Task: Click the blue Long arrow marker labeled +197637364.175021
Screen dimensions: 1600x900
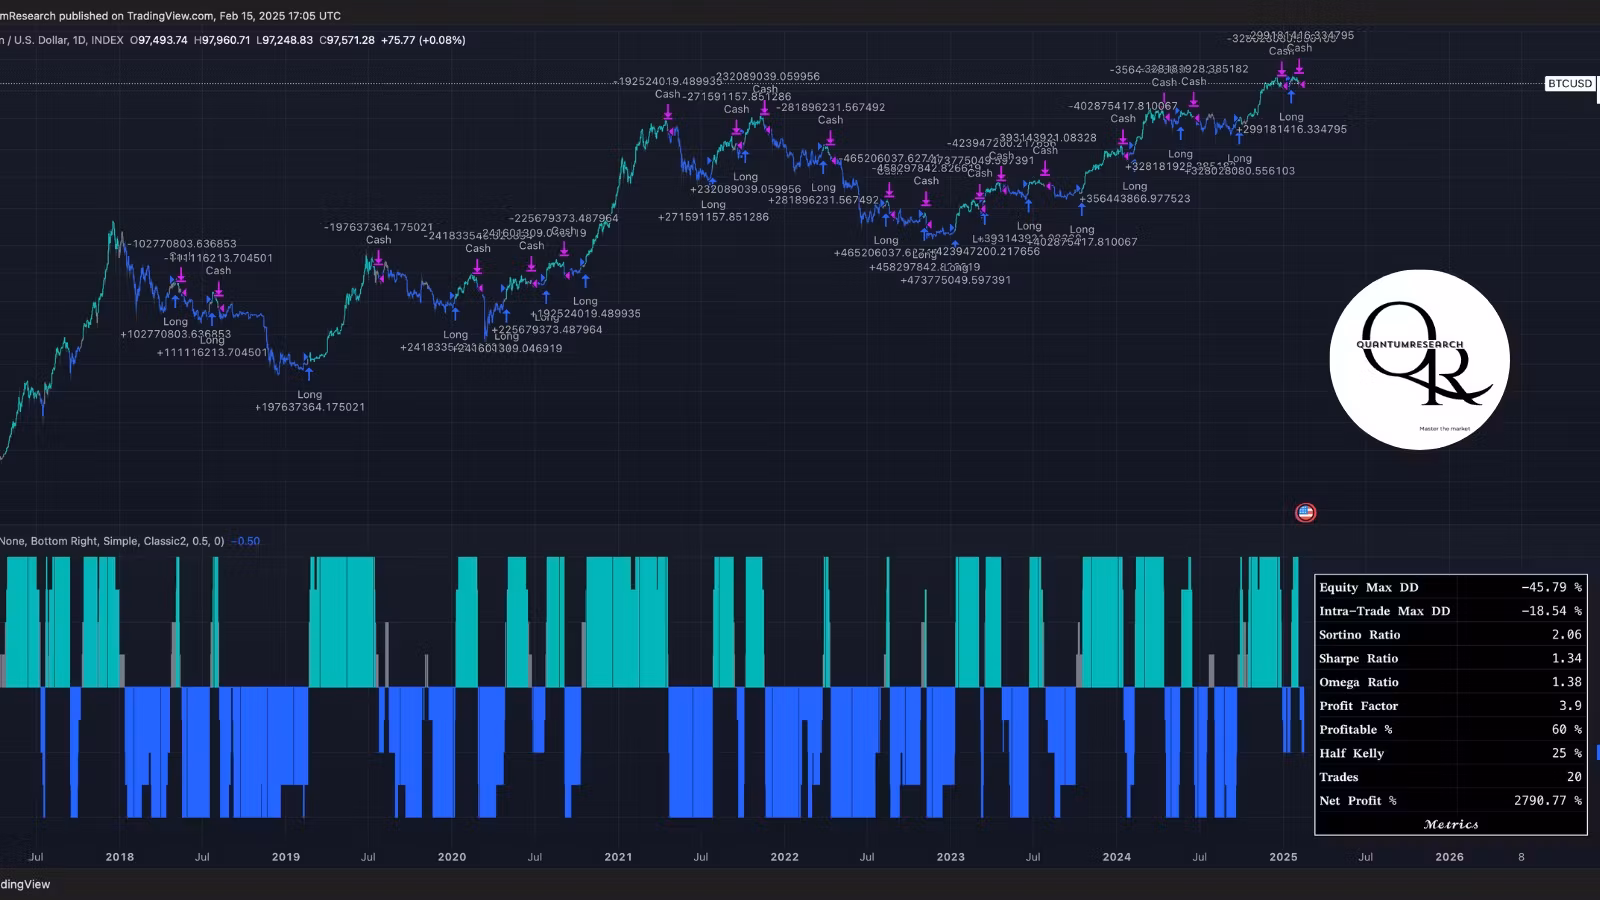Action: [309, 374]
